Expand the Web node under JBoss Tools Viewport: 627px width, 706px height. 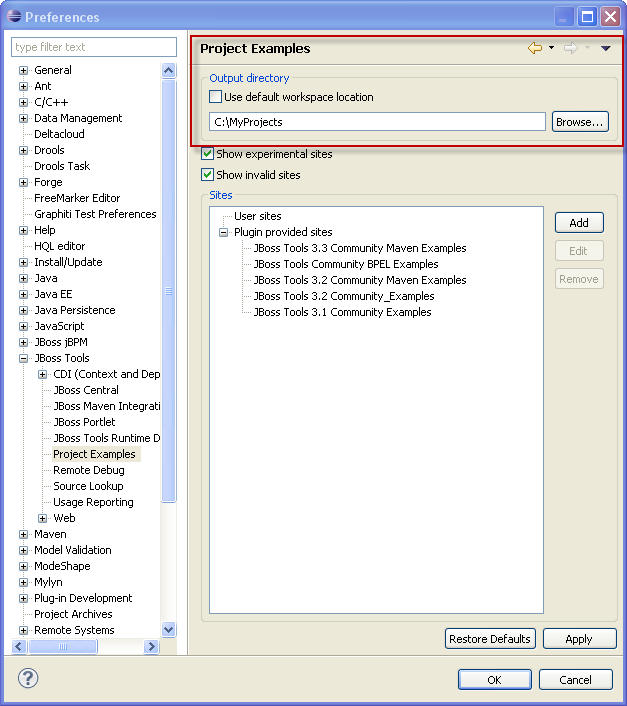tap(42, 518)
